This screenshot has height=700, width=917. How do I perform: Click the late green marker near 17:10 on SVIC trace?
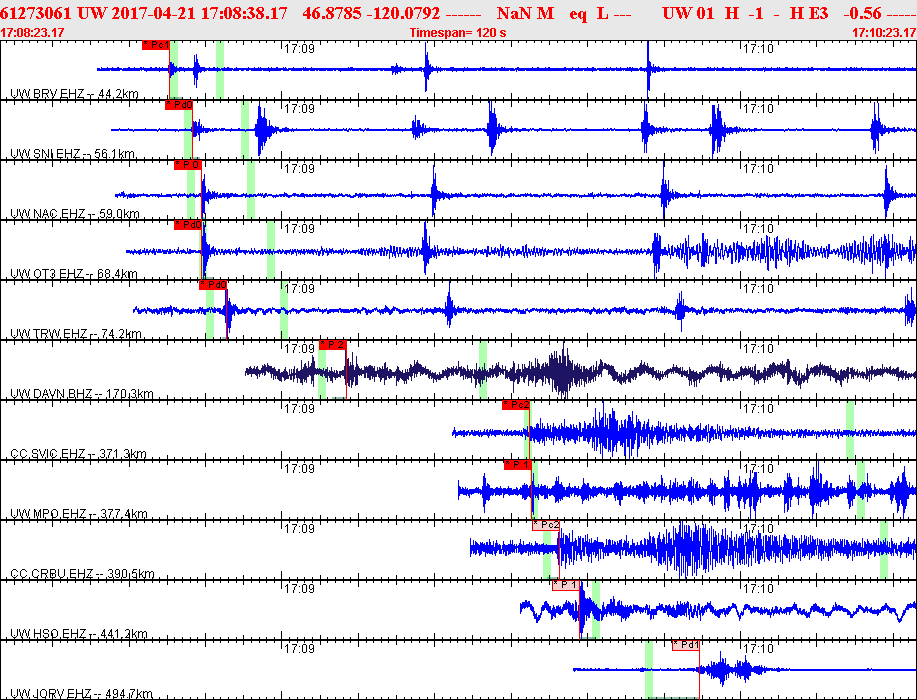(x=850, y=429)
